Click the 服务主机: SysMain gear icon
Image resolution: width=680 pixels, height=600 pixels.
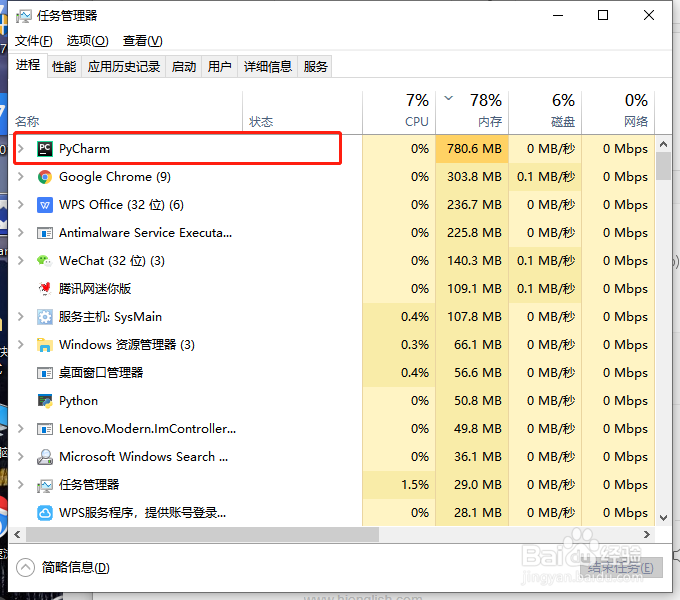click(x=45, y=317)
